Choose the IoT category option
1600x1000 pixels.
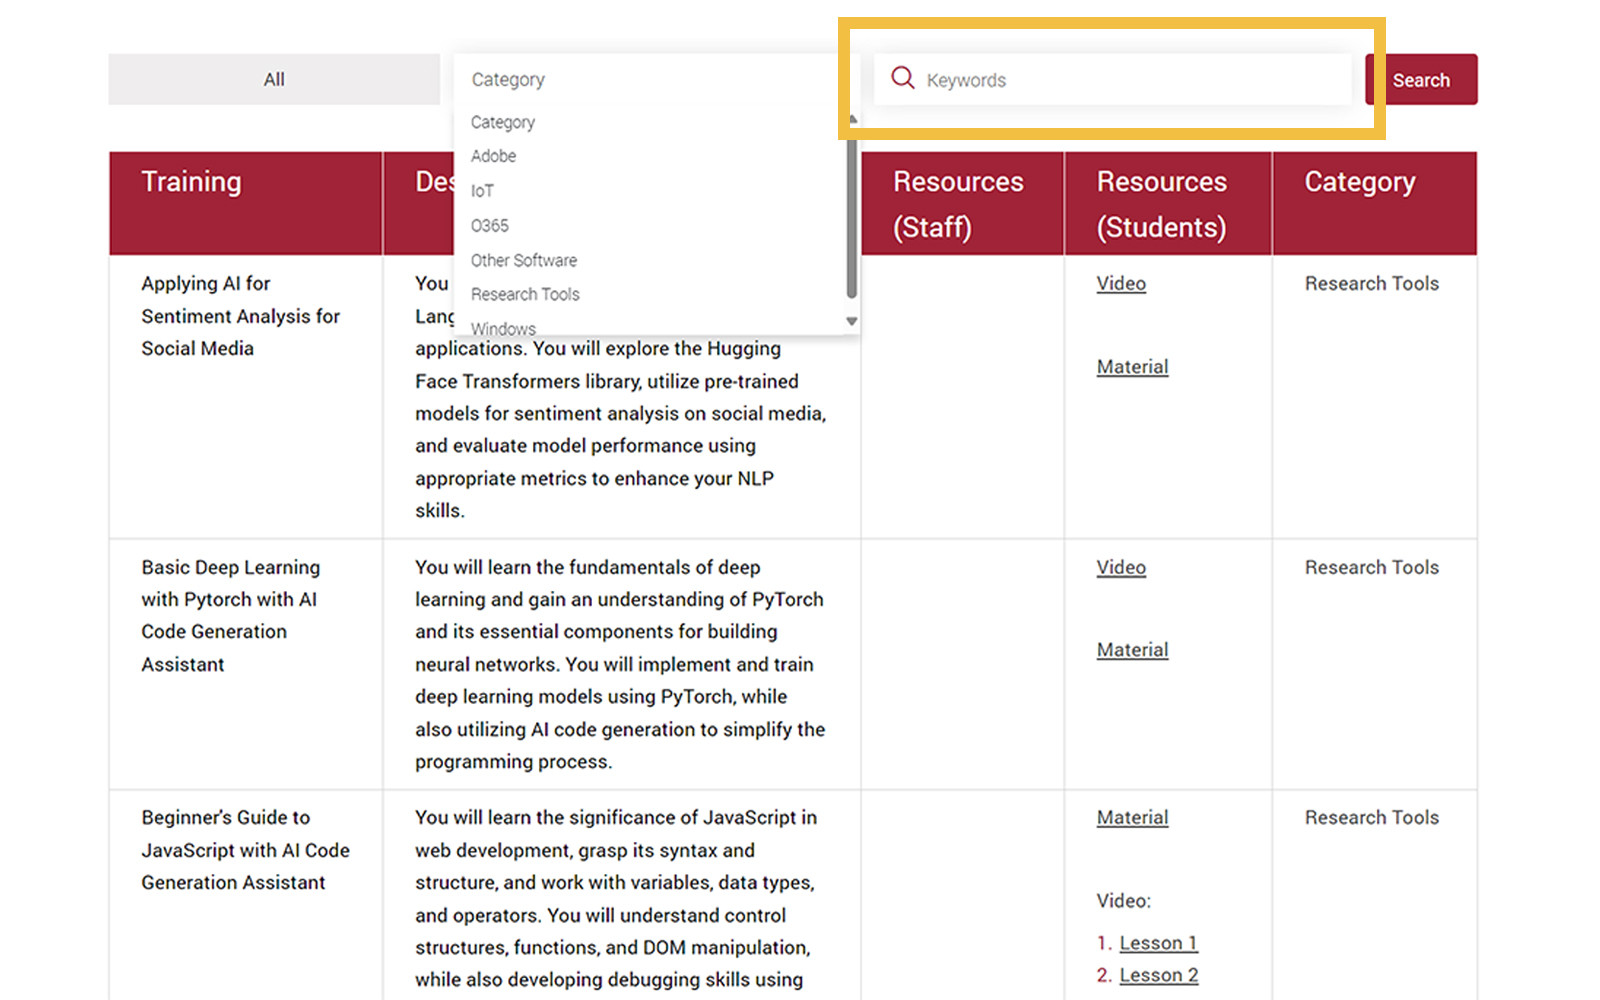tap(482, 191)
